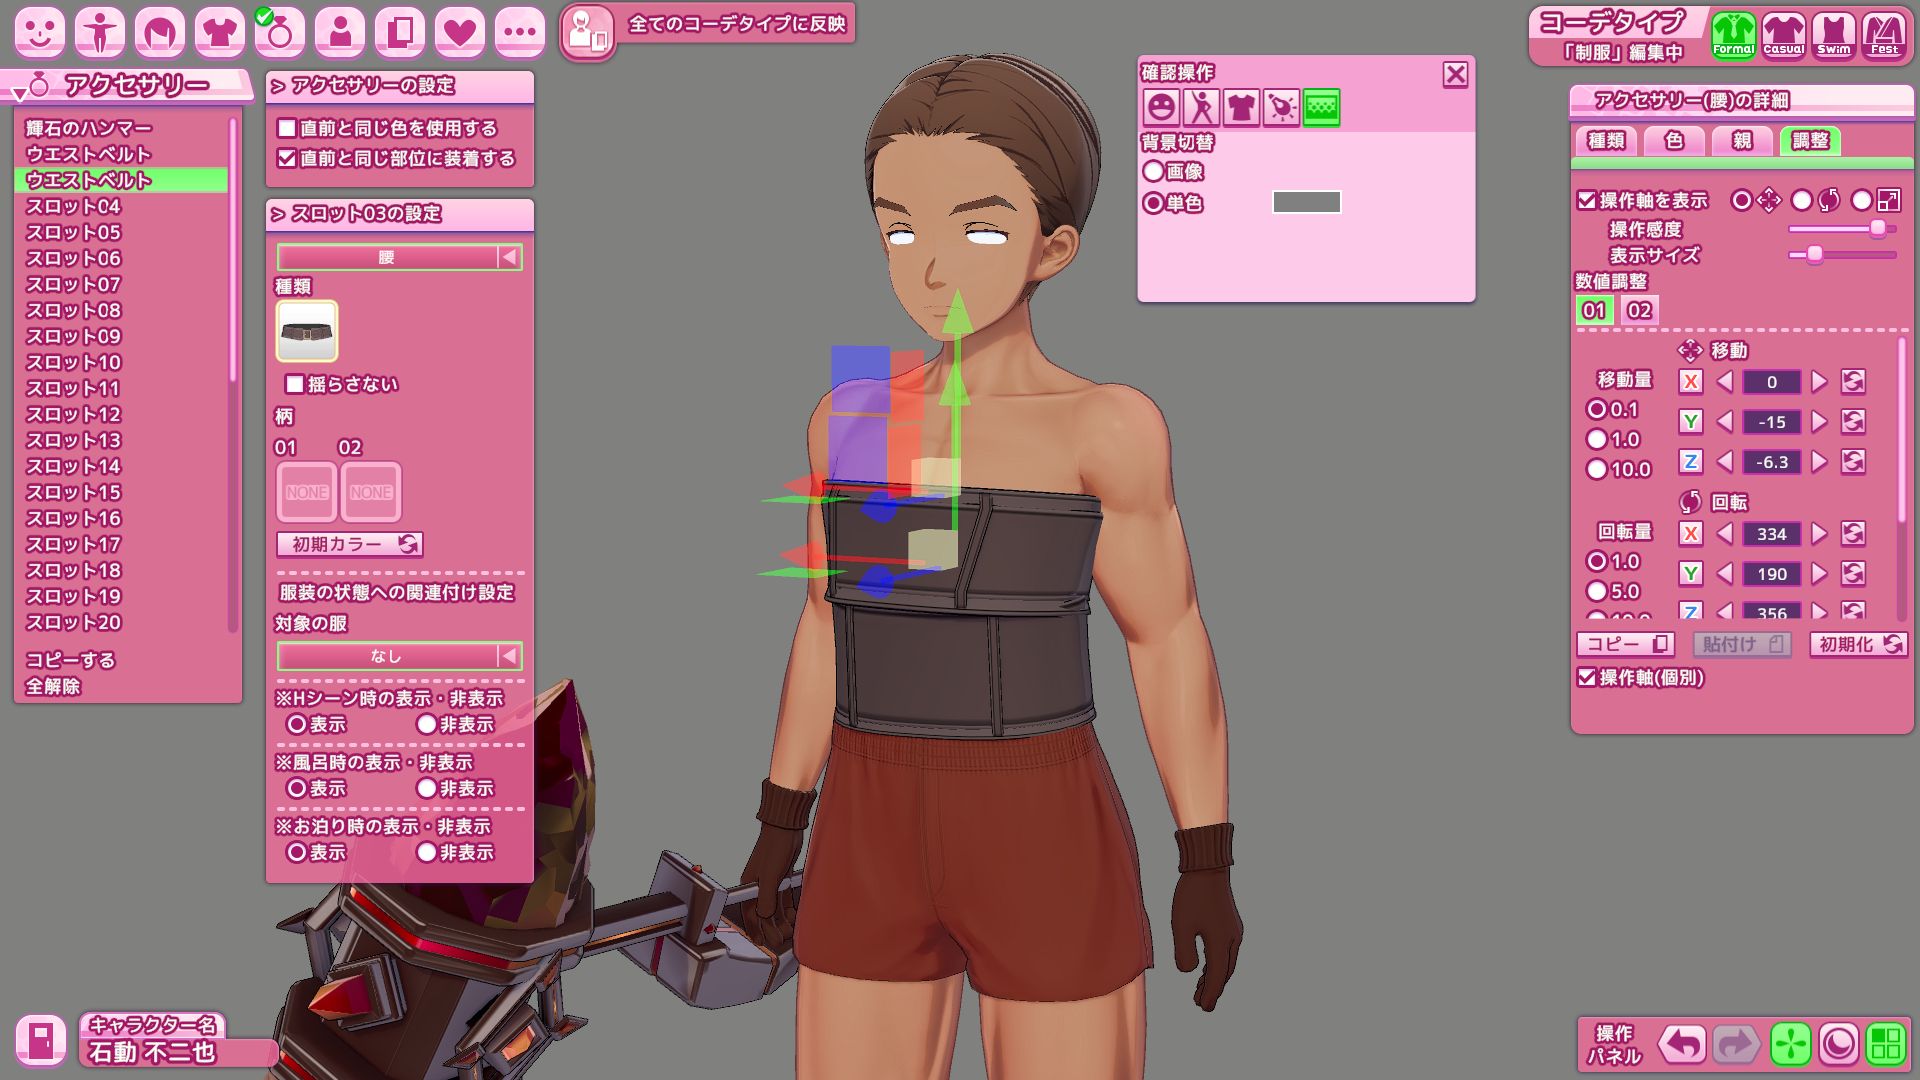1920x1080 pixels.
Task: Switch to the 色 tab
Action: click(1673, 141)
